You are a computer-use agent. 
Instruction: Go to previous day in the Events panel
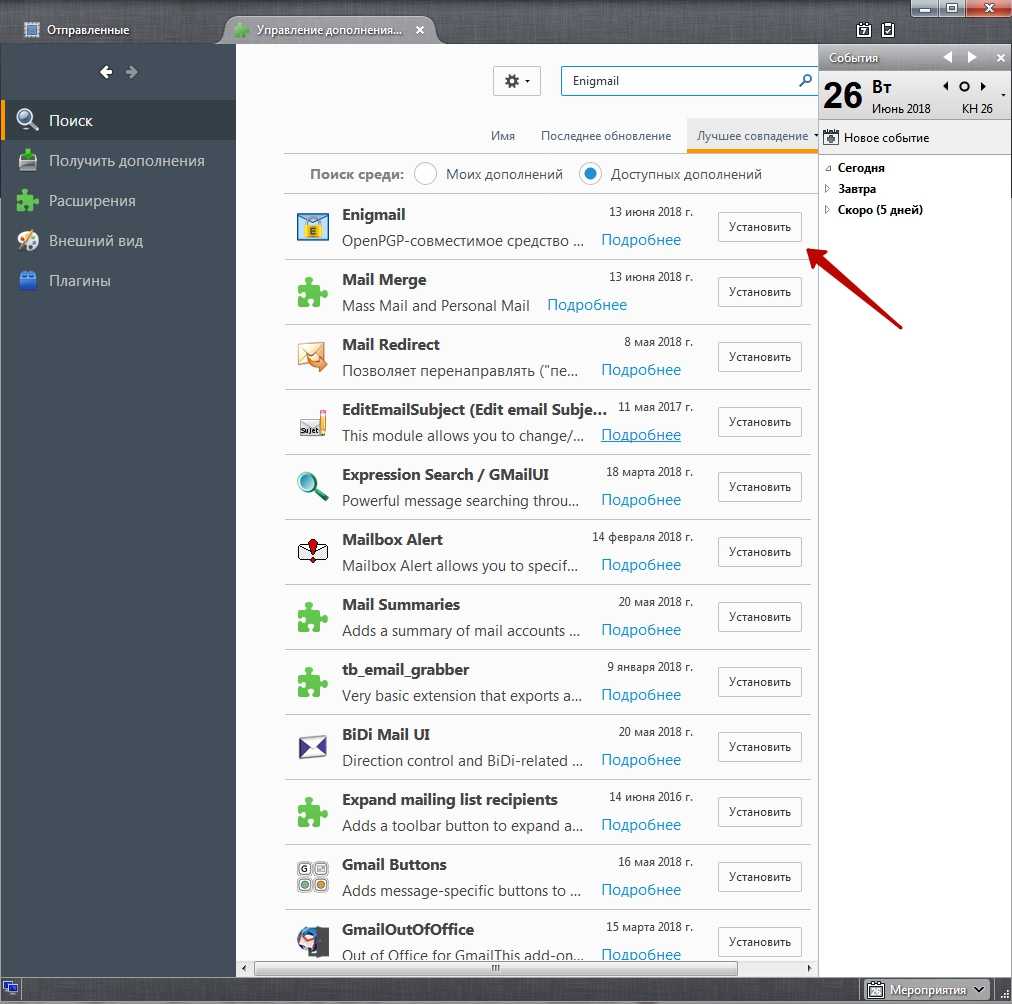[946, 87]
